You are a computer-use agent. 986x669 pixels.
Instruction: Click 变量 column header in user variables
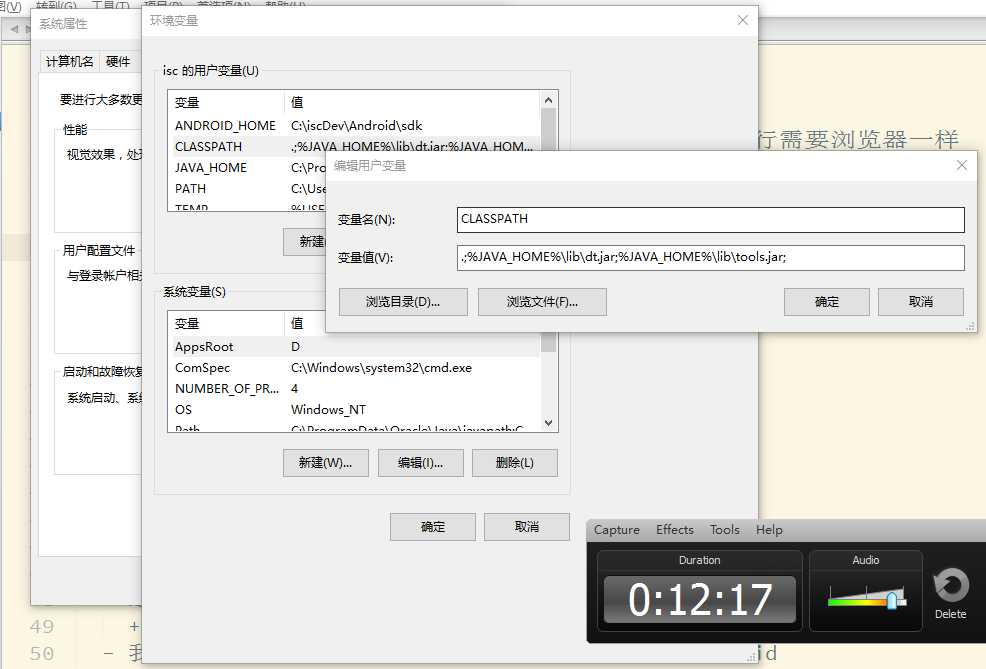pyautogui.click(x=226, y=102)
